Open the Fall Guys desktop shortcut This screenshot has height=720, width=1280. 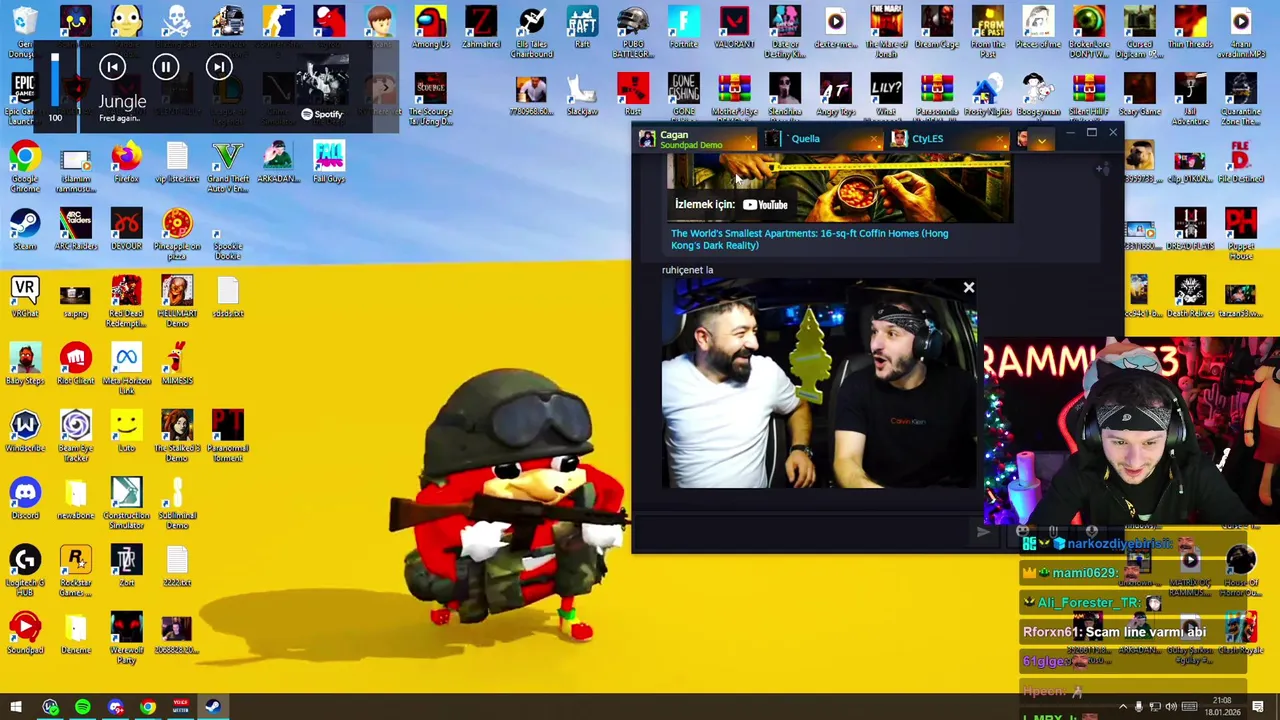click(x=329, y=161)
